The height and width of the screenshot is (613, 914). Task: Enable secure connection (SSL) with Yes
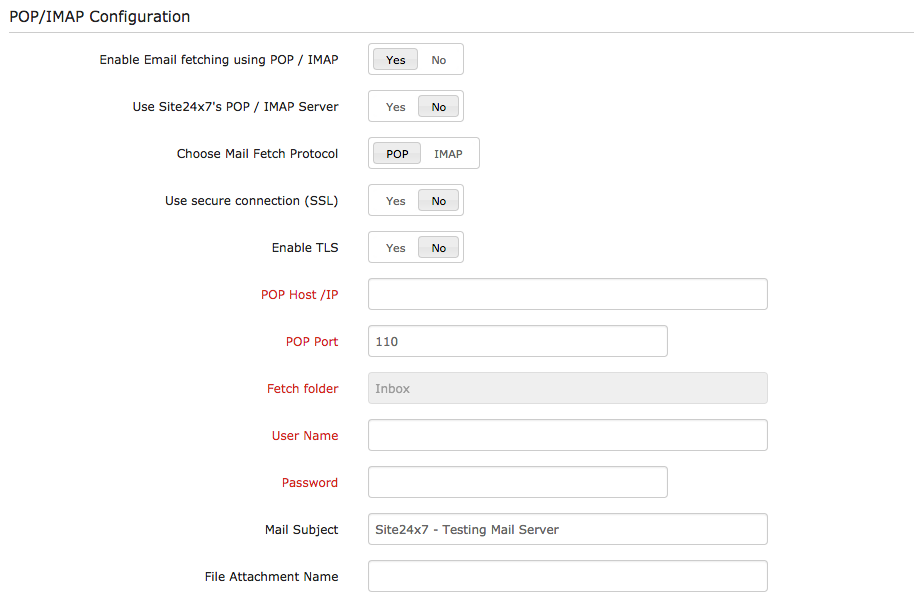(x=396, y=201)
